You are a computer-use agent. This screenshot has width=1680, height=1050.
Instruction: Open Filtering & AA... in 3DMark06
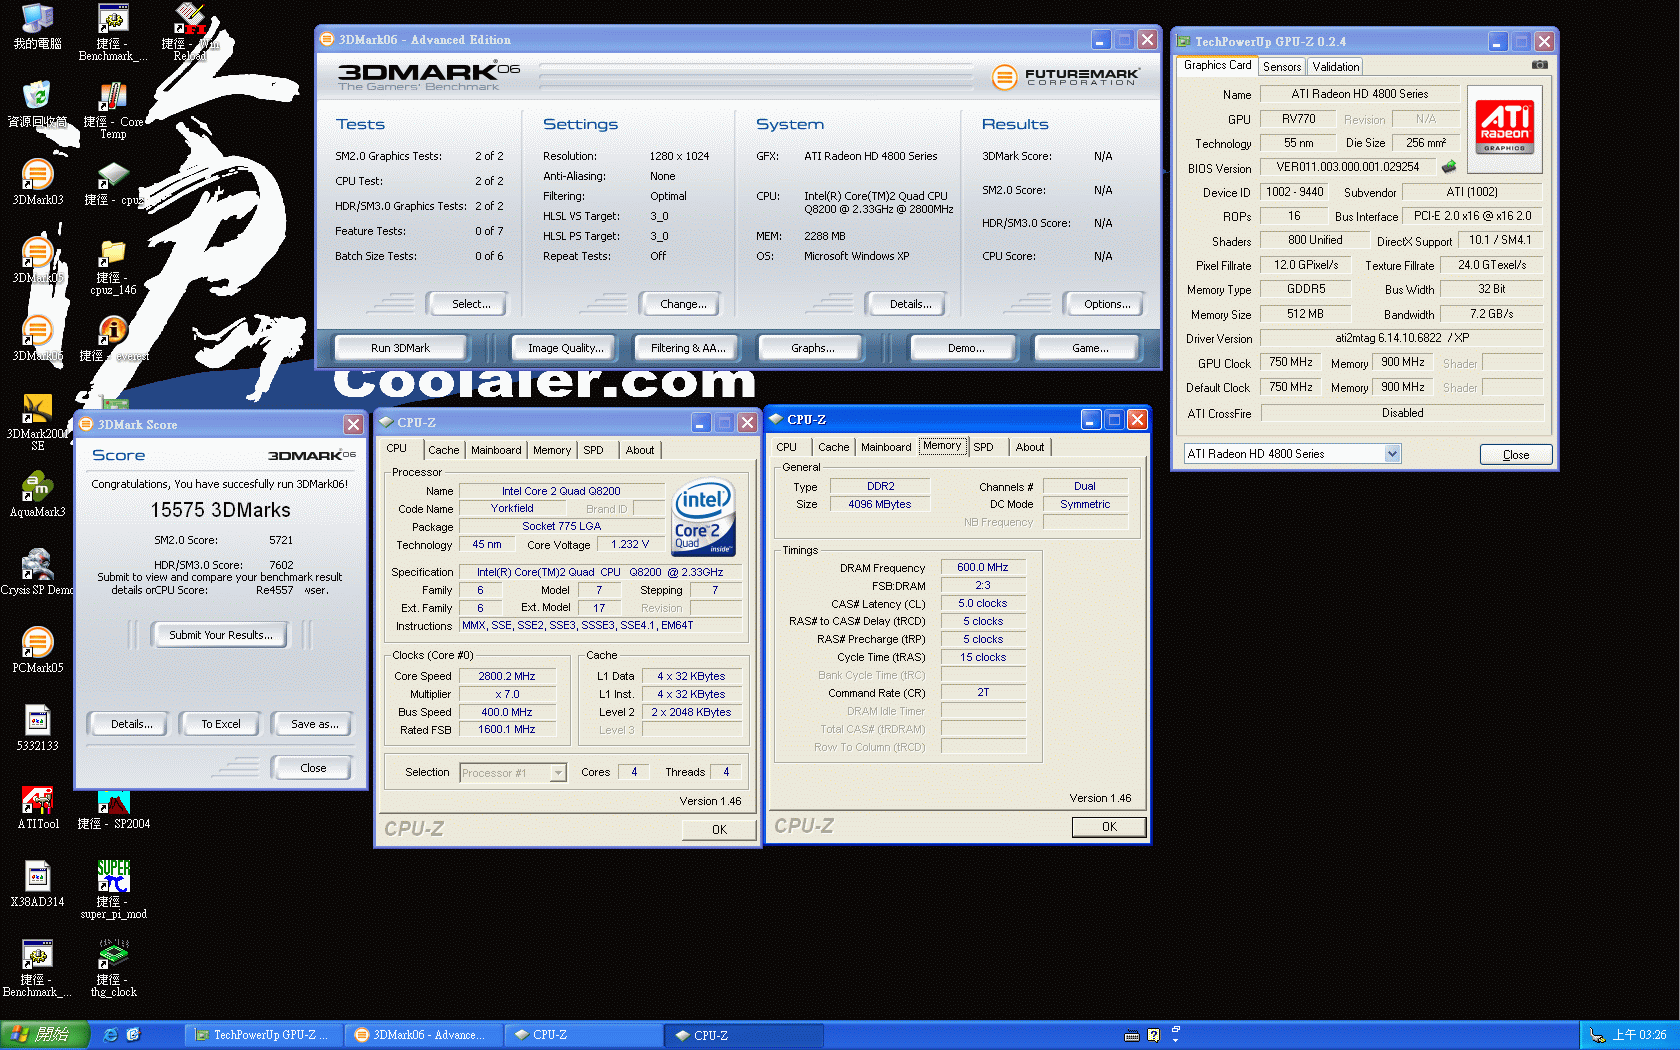click(x=688, y=348)
